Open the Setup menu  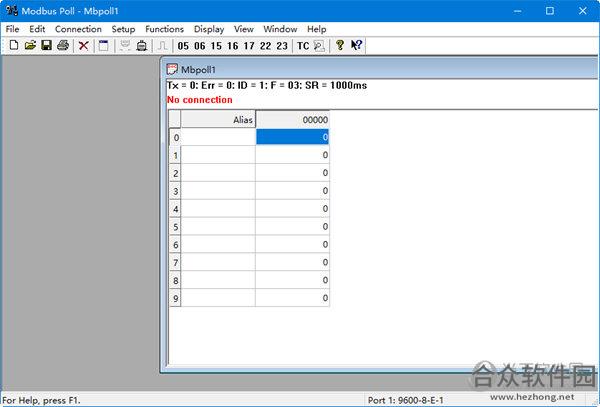click(123, 29)
